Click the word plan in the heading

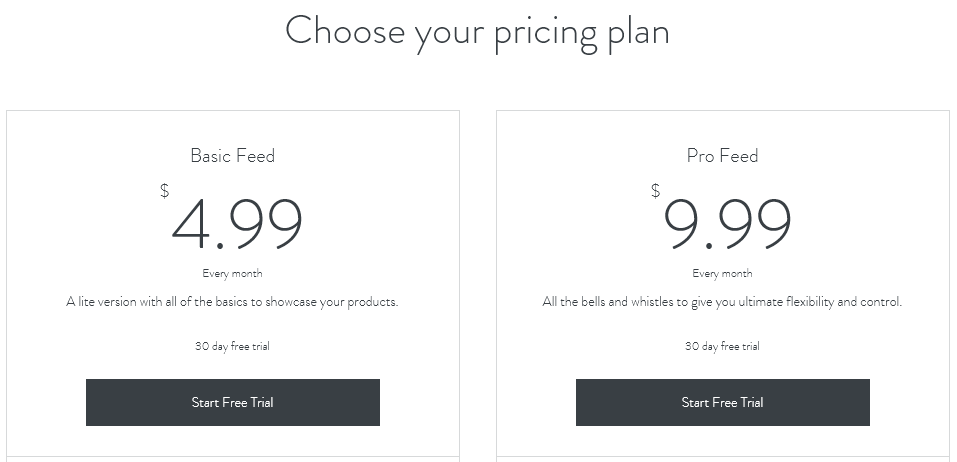click(639, 34)
